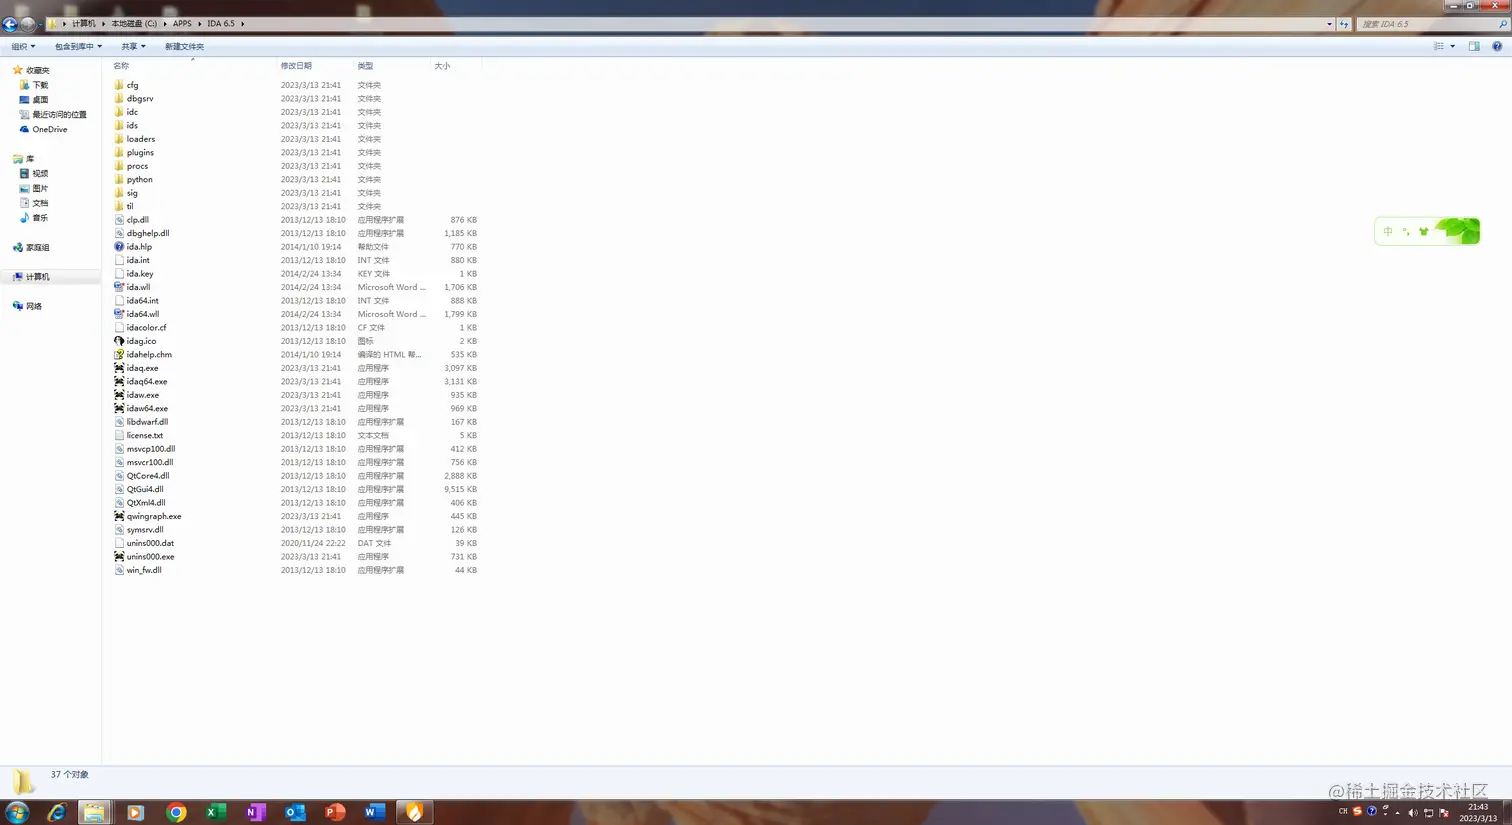
Task: Open the 包含到库中 dropdown
Action: (78, 46)
